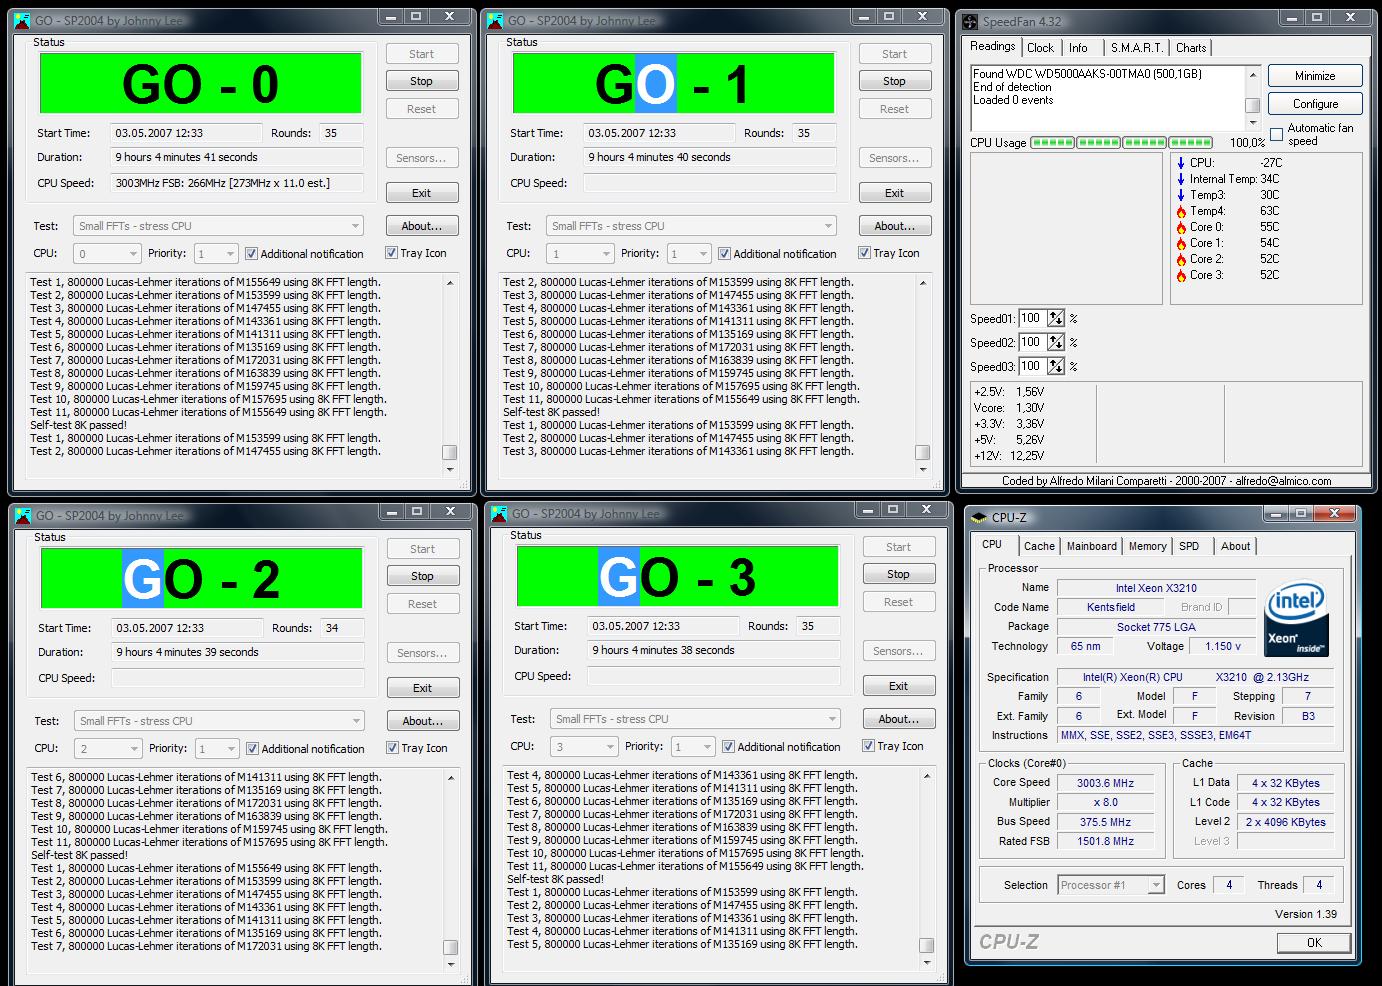
Task: Open the CPU dropdown showing 2
Action: (x=107, y=749)
